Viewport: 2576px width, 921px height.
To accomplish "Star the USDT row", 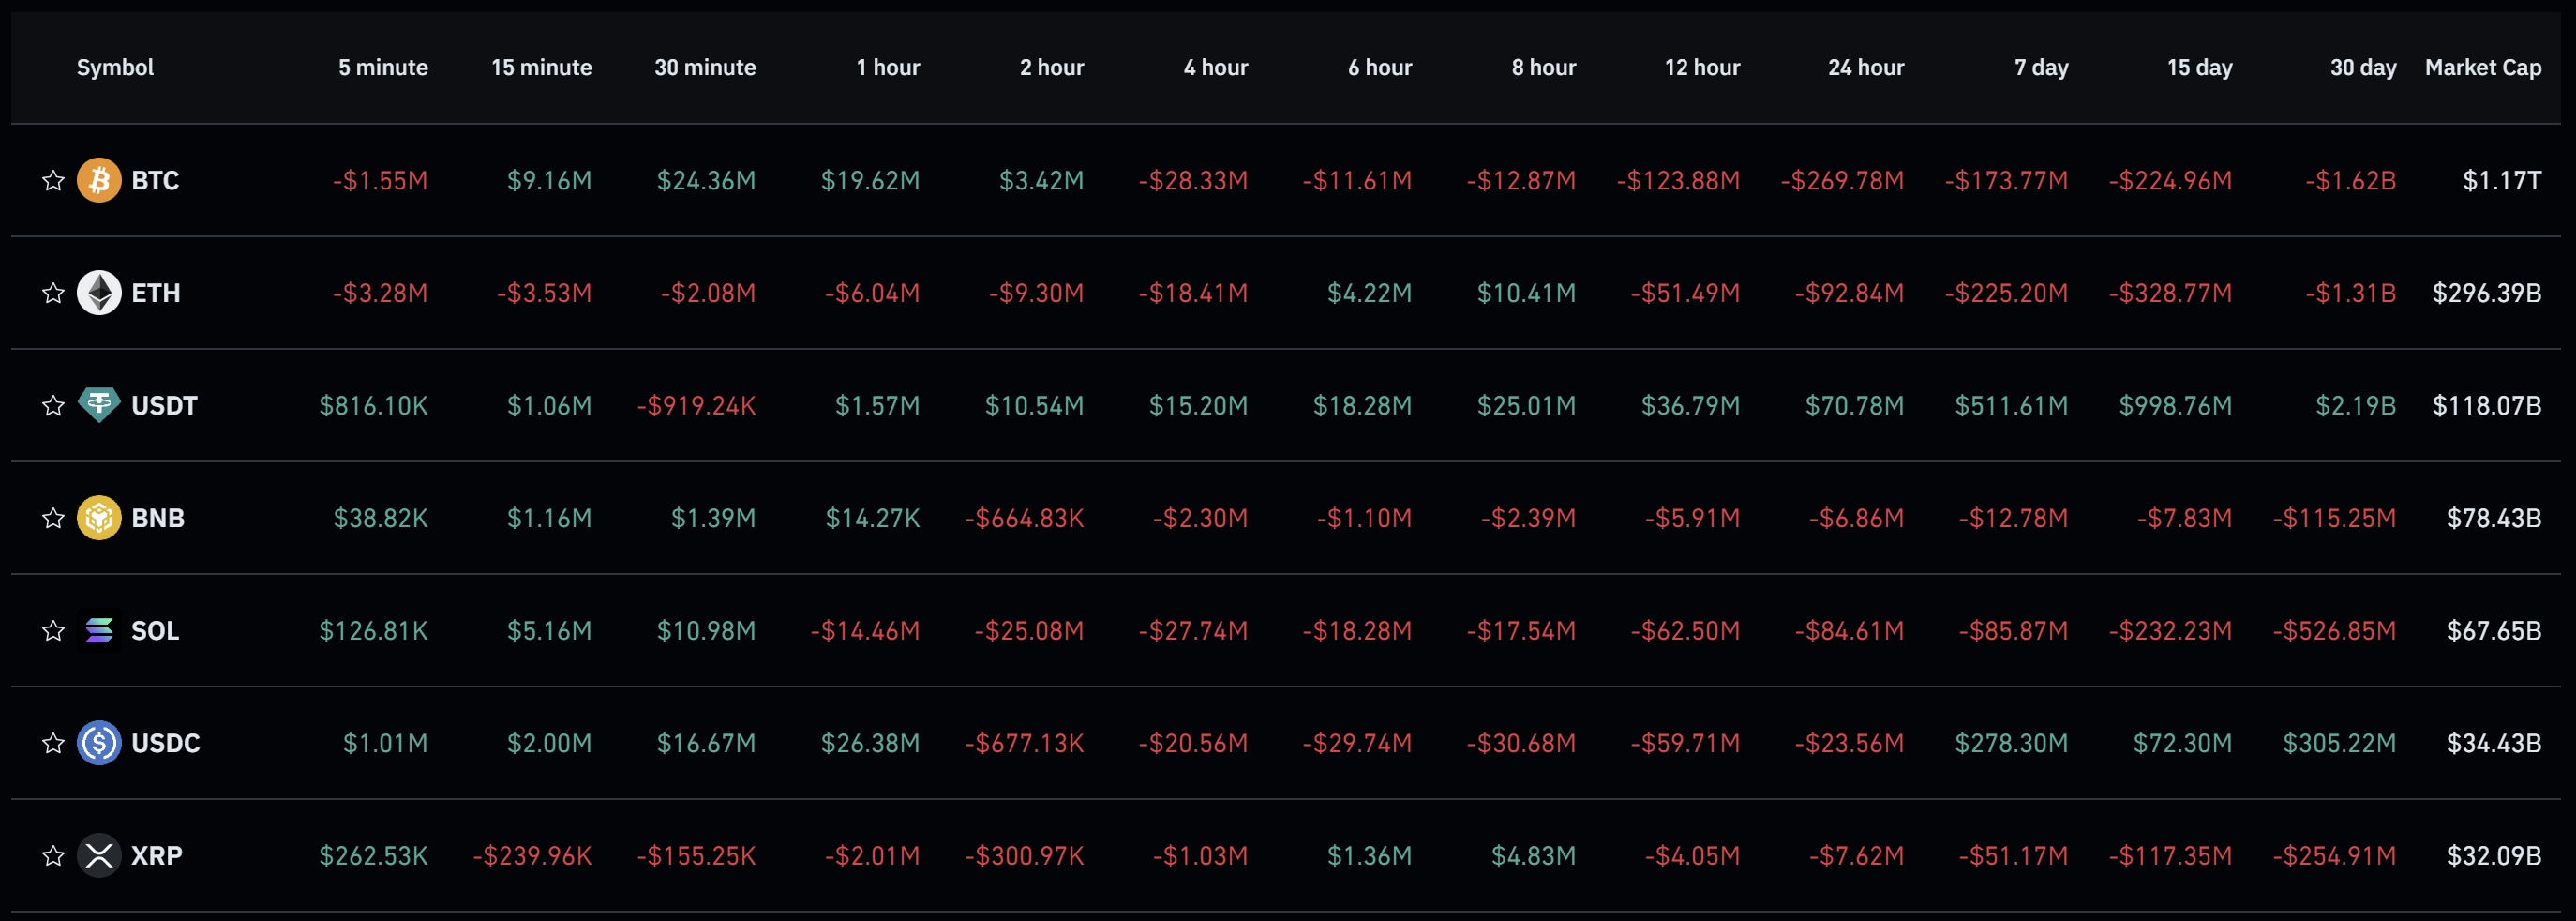I will coord(53,405).
